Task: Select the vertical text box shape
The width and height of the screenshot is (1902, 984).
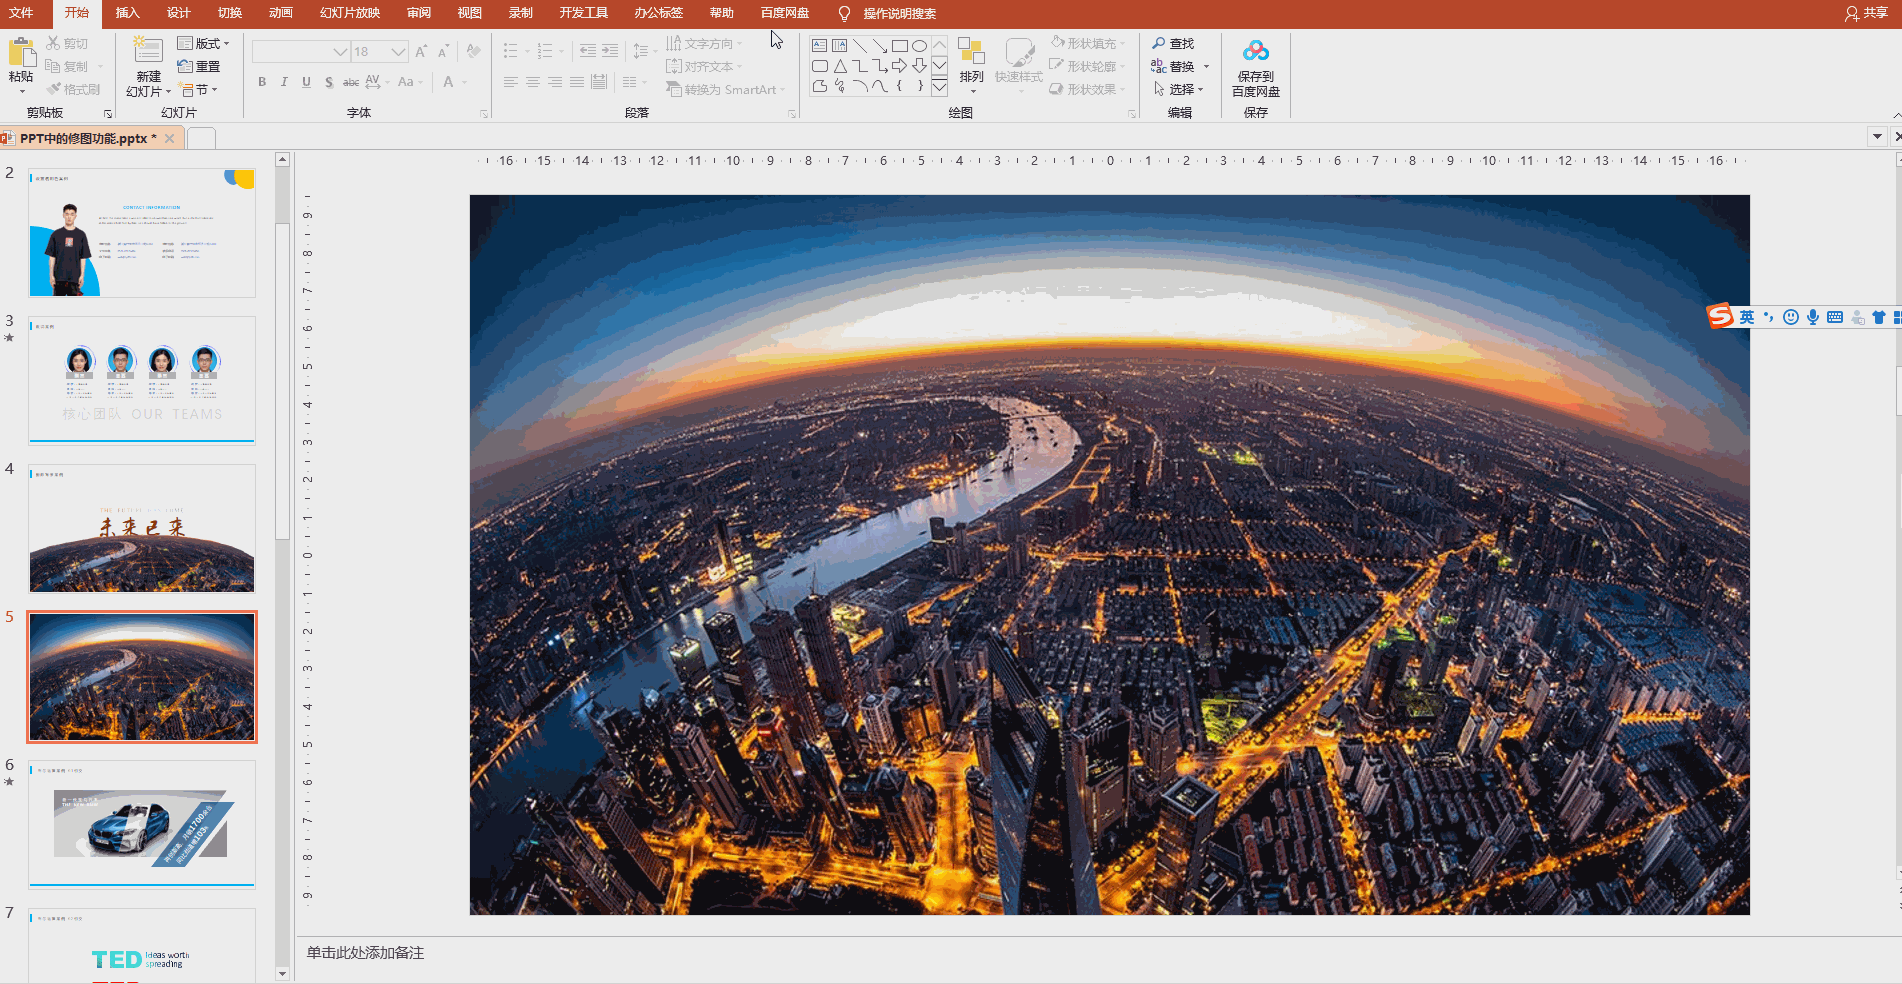Action: pyautogui.click(x=840, y=46)
